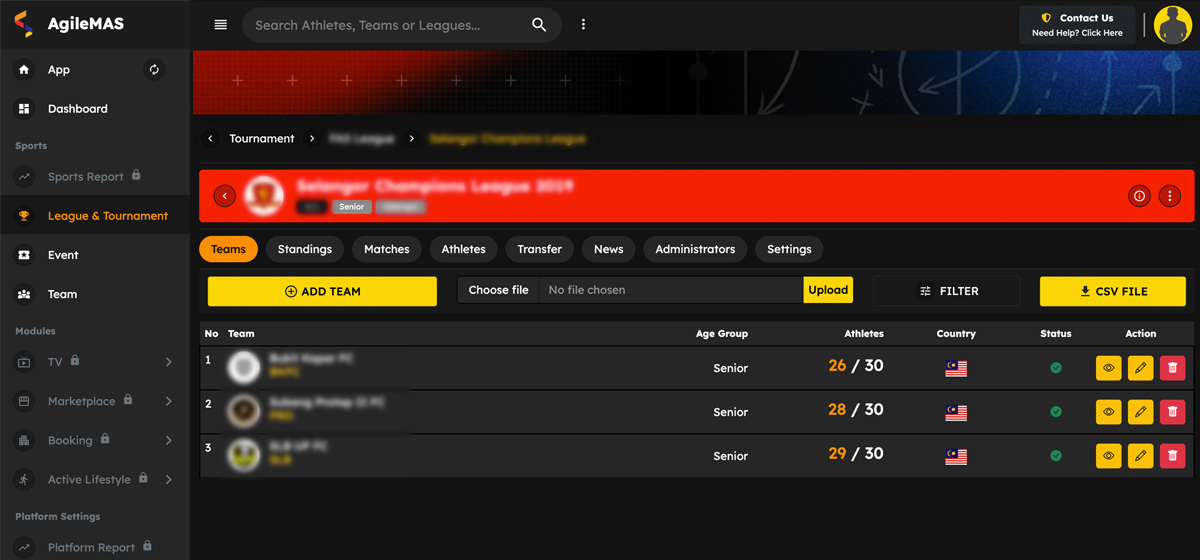Switch to the Standings tab
This screenshot has width=1200, height=560.
point(305,249)
